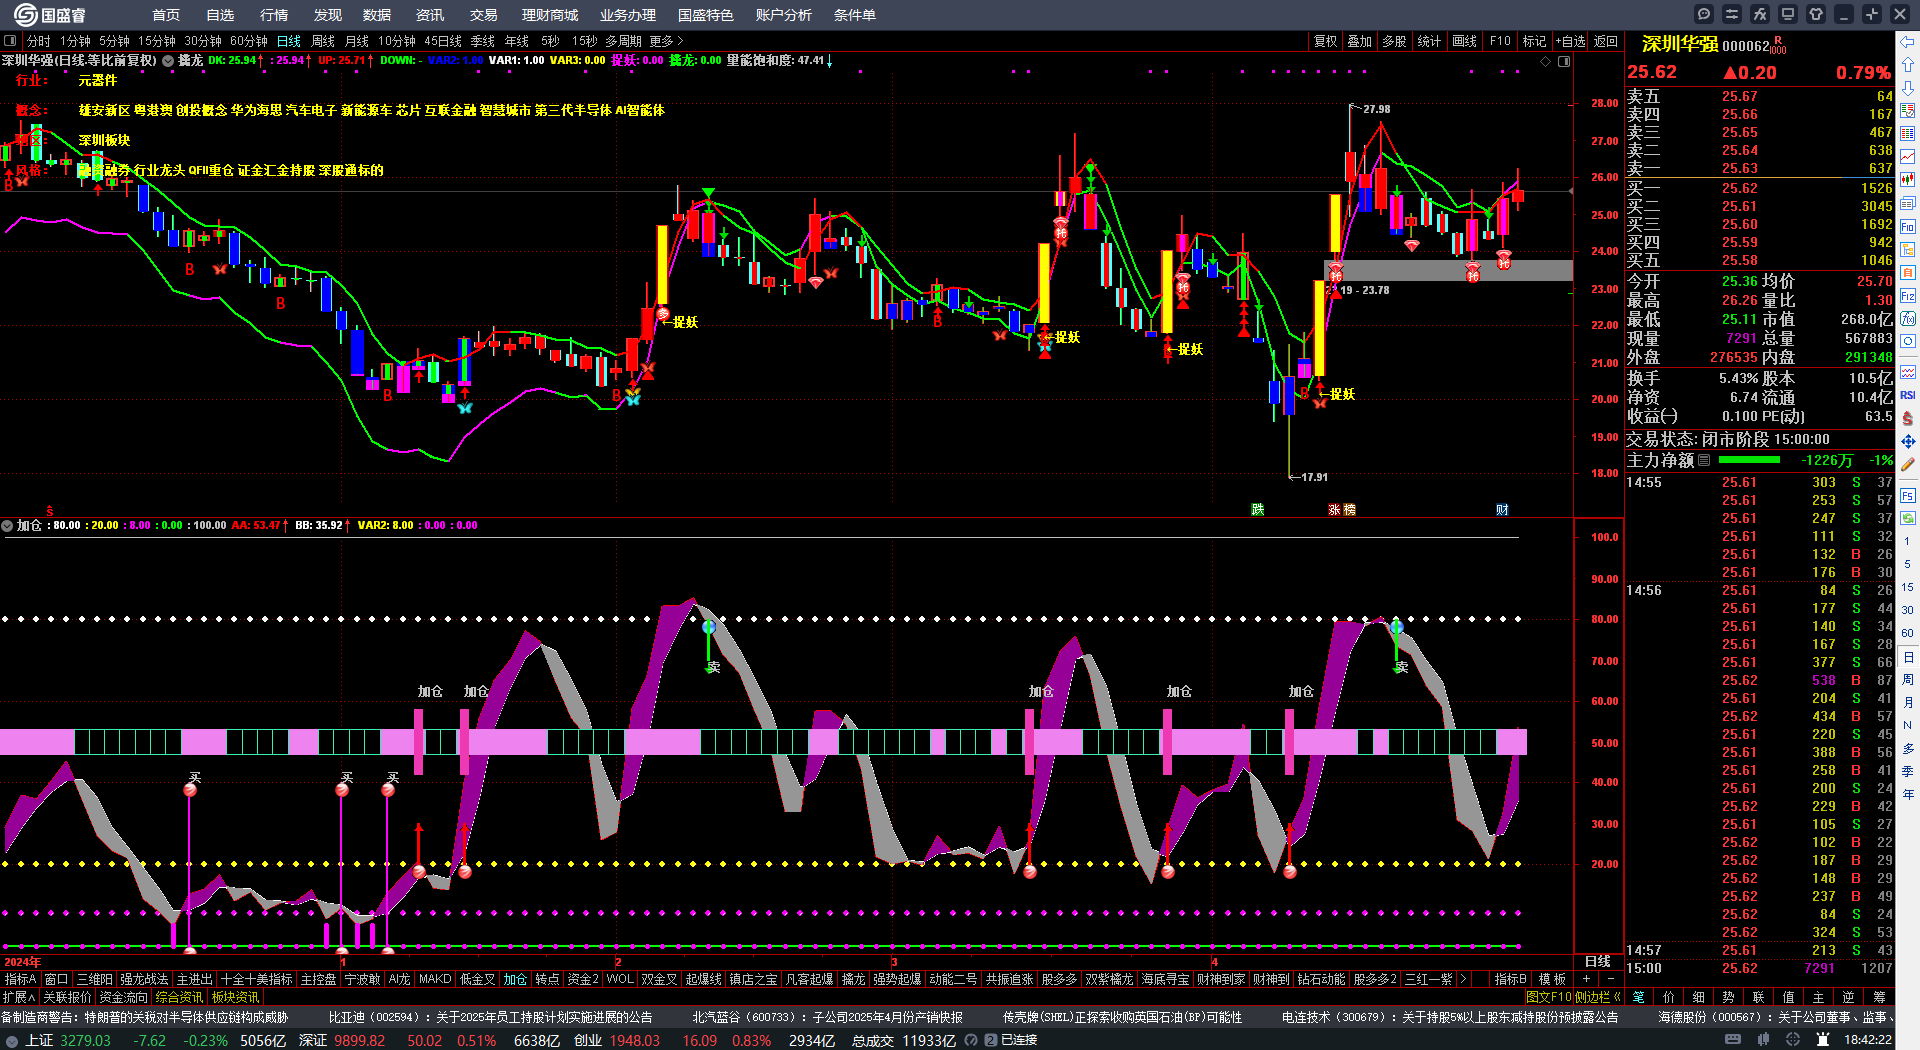Viewport: 1920px width, 1050px height.
Task: Open the trend line chart icon in sidebar
Action: tap(1908, 157)
